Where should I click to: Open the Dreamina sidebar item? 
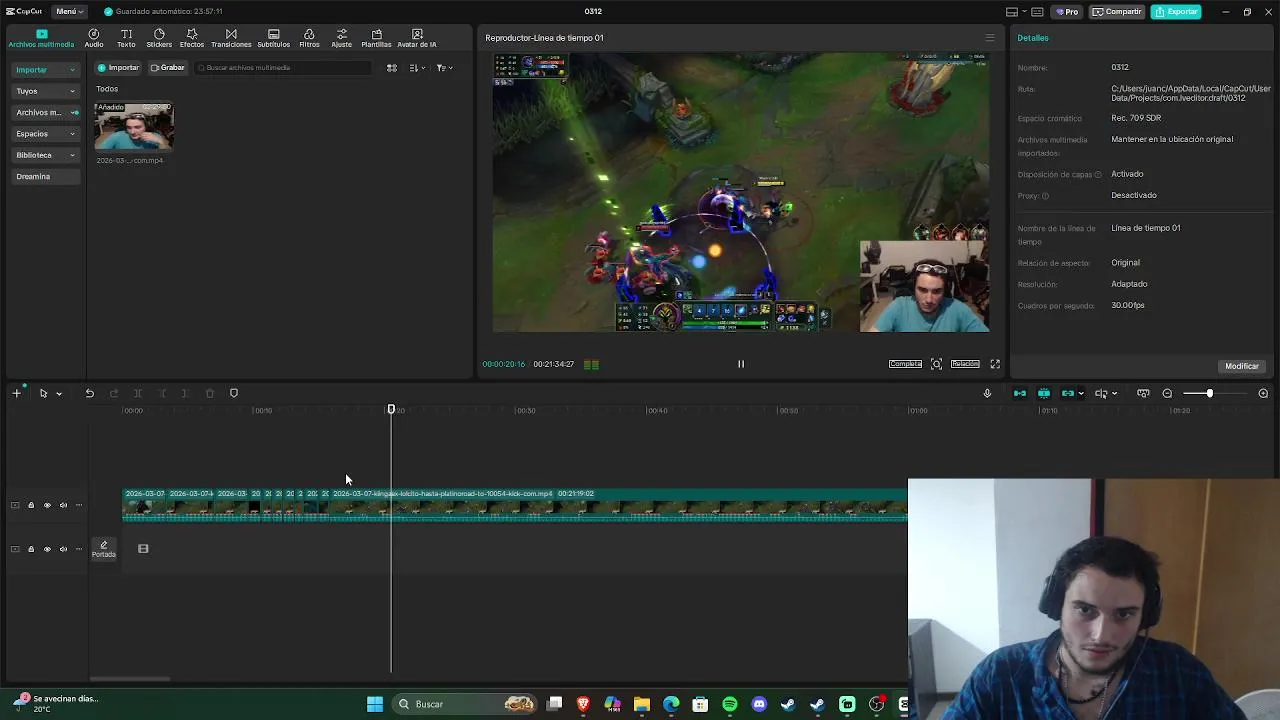pyautogui.click(x=45, y=176)
